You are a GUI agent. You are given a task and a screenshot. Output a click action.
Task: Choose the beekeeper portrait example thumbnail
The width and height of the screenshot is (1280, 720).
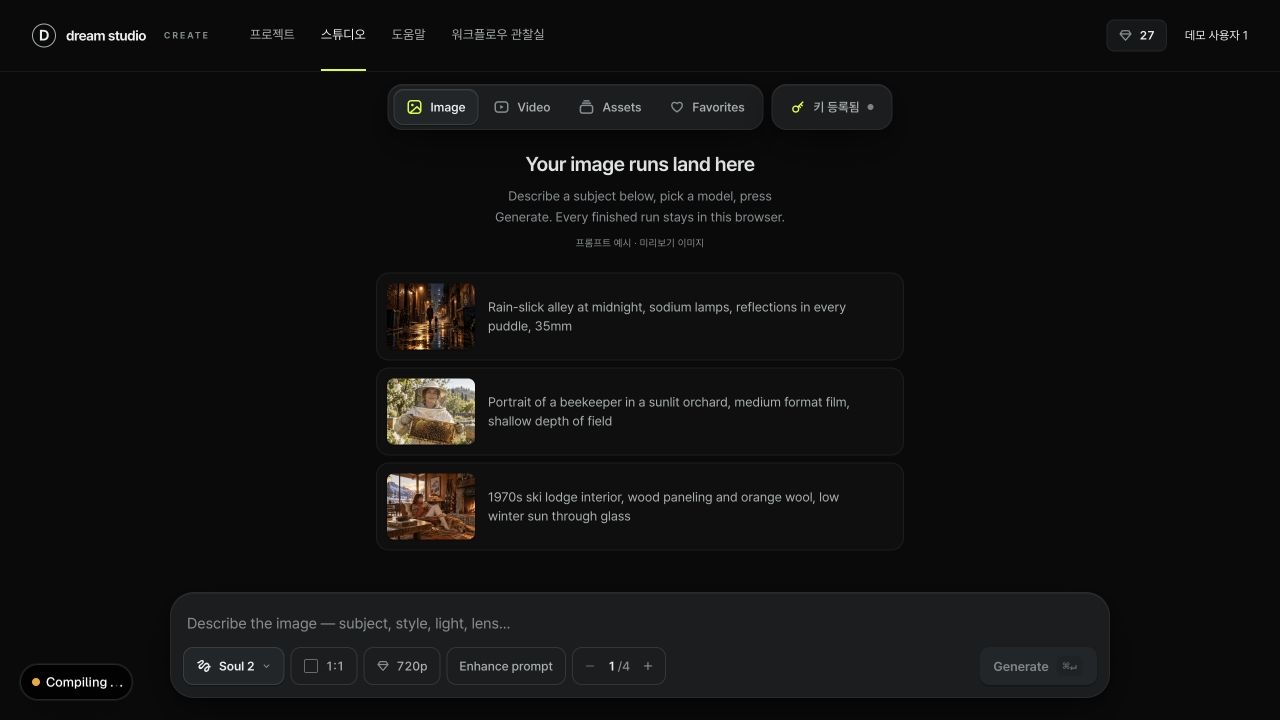(x=431, y=411)
